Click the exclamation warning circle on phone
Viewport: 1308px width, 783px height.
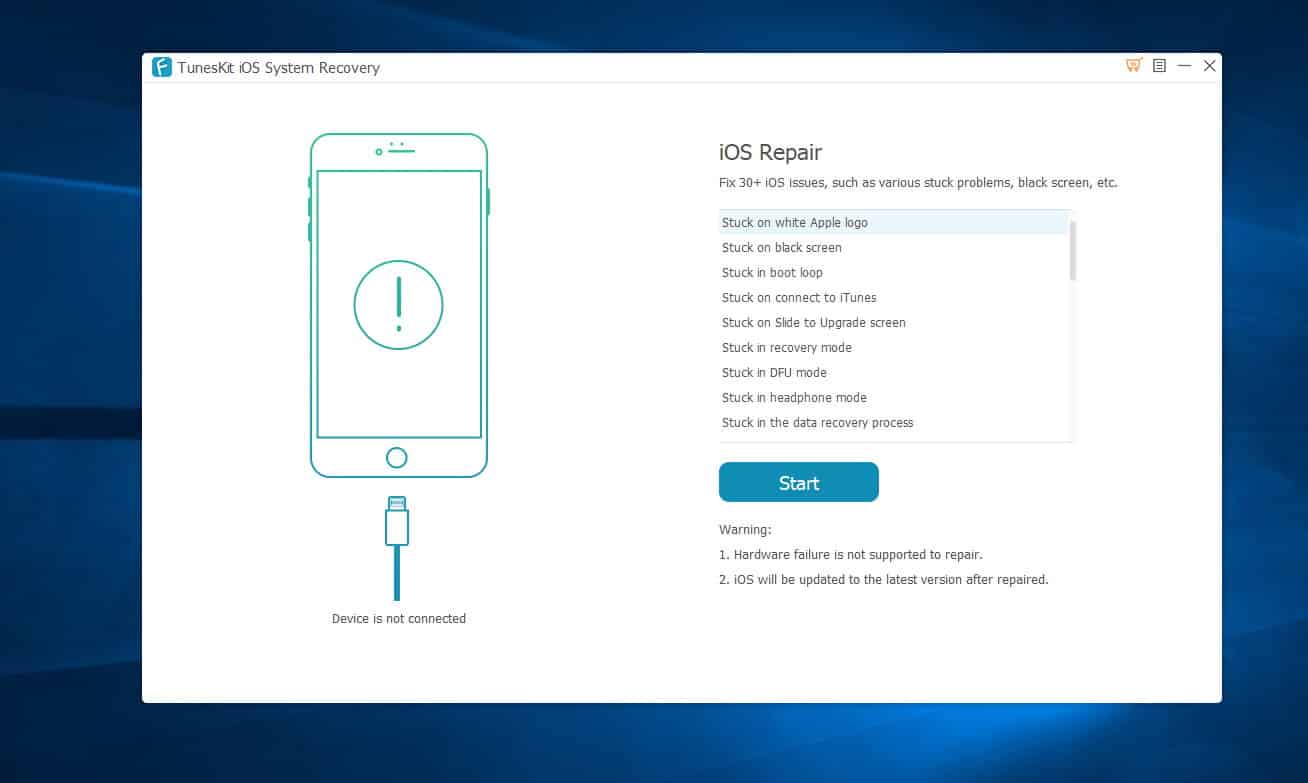[398, 305]
